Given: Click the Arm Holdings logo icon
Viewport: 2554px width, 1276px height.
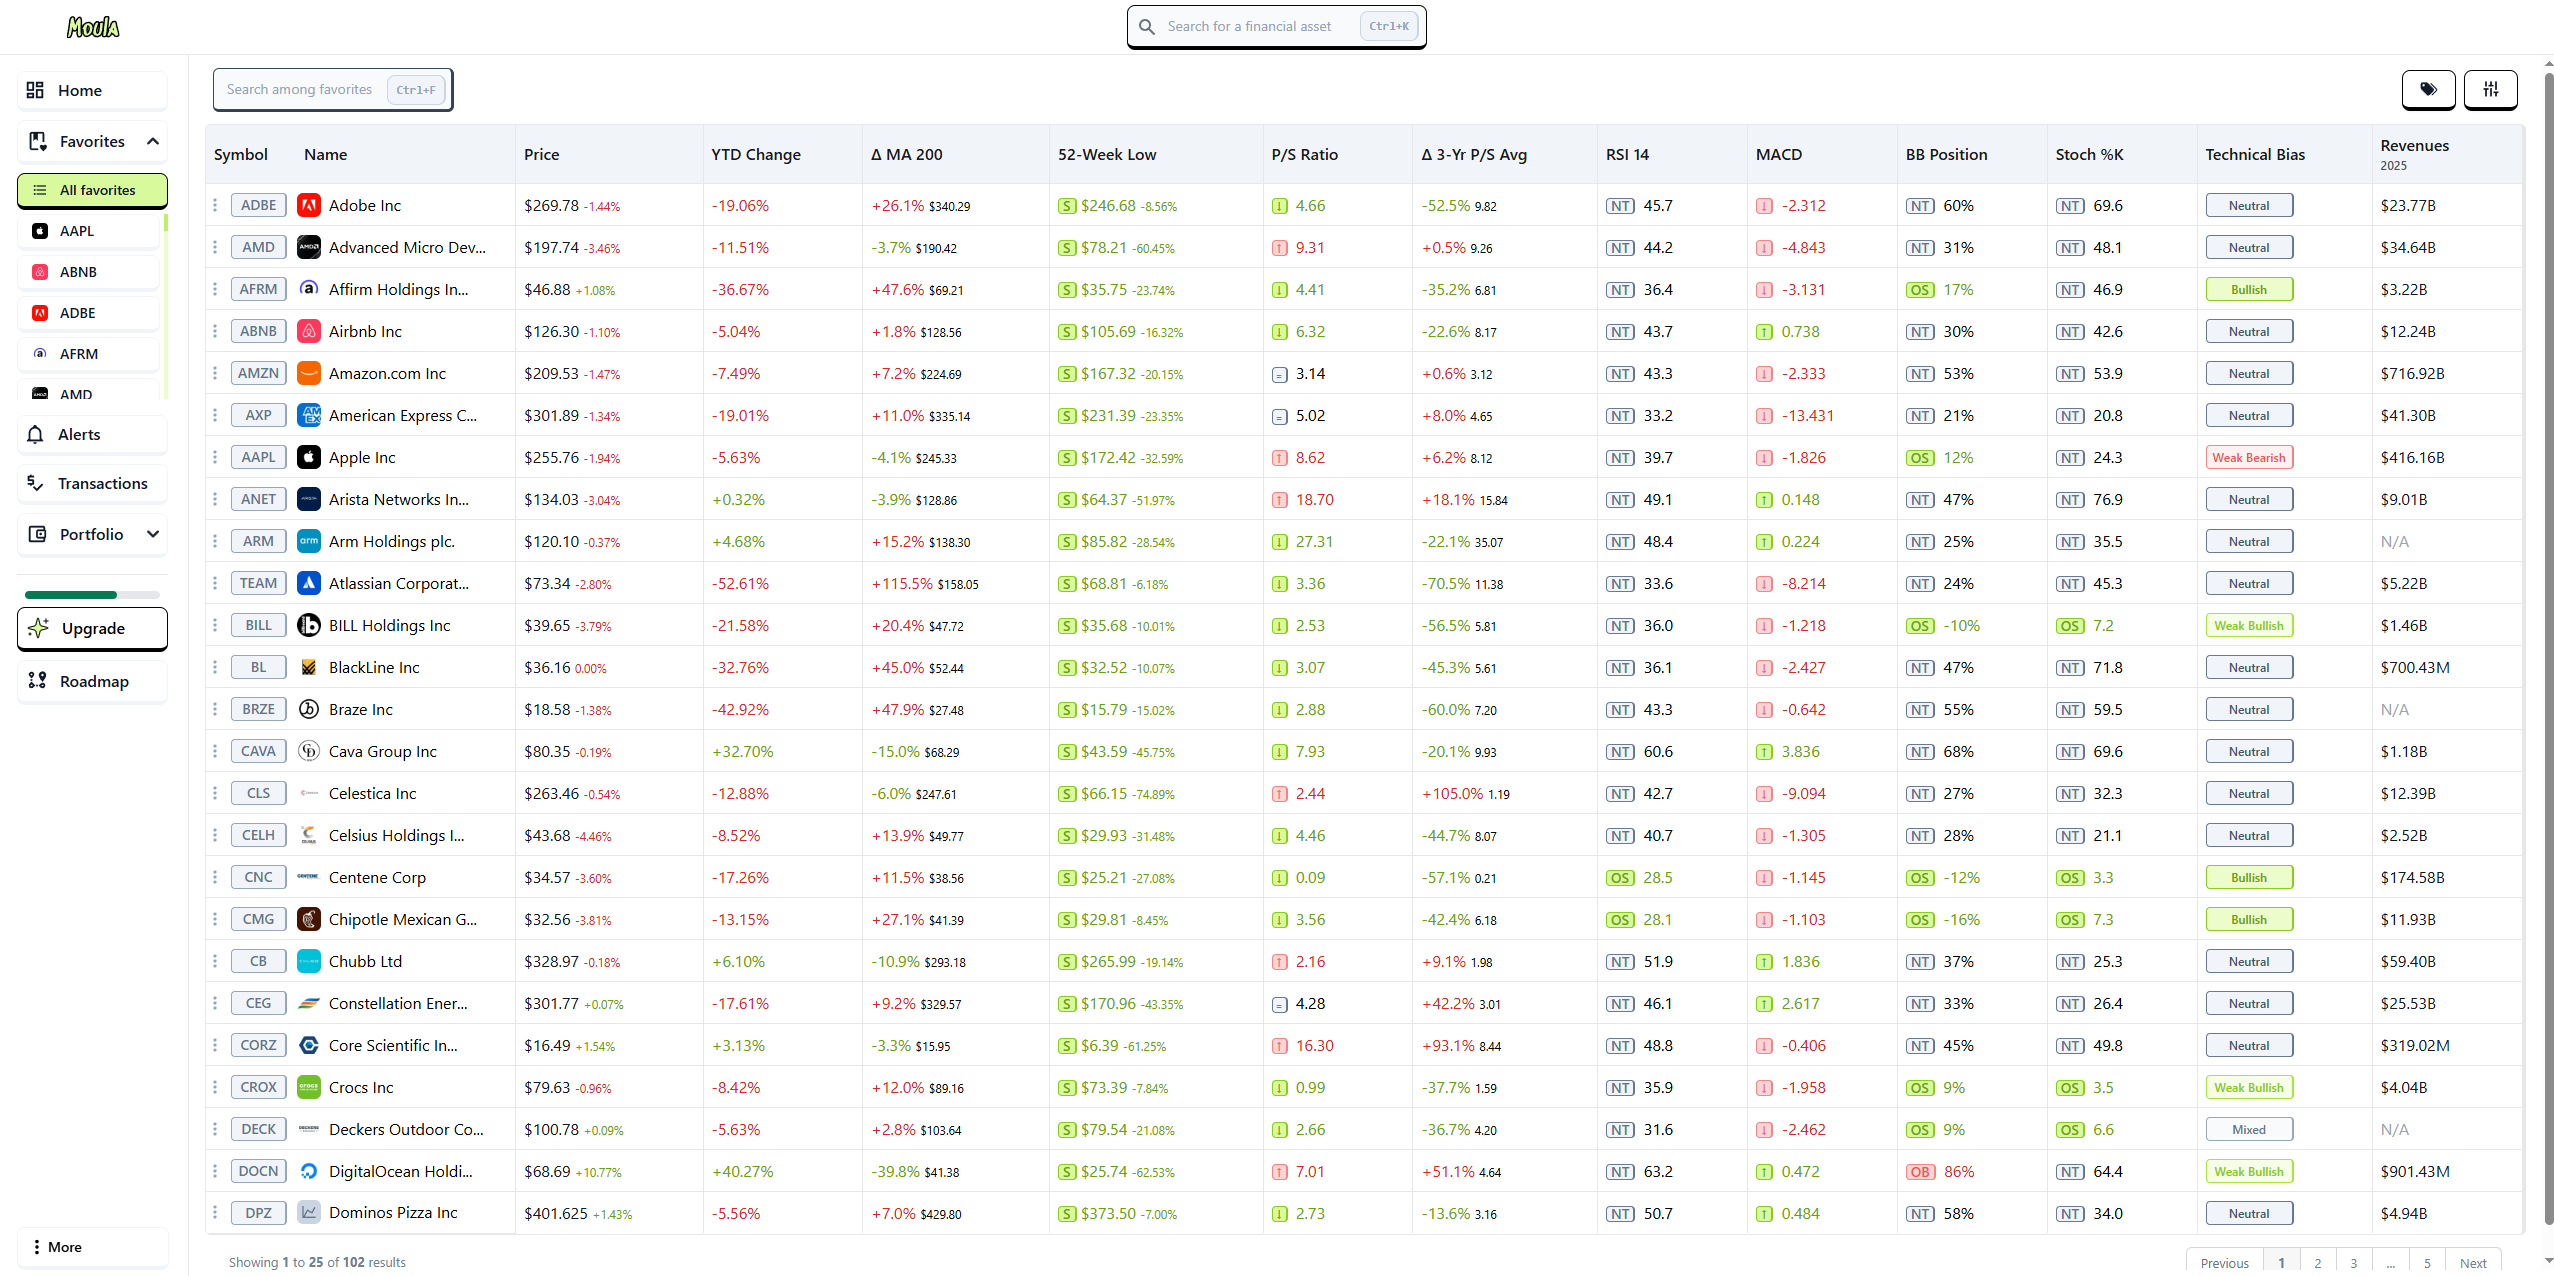Looking at the screenshot, I should [309, 541].
